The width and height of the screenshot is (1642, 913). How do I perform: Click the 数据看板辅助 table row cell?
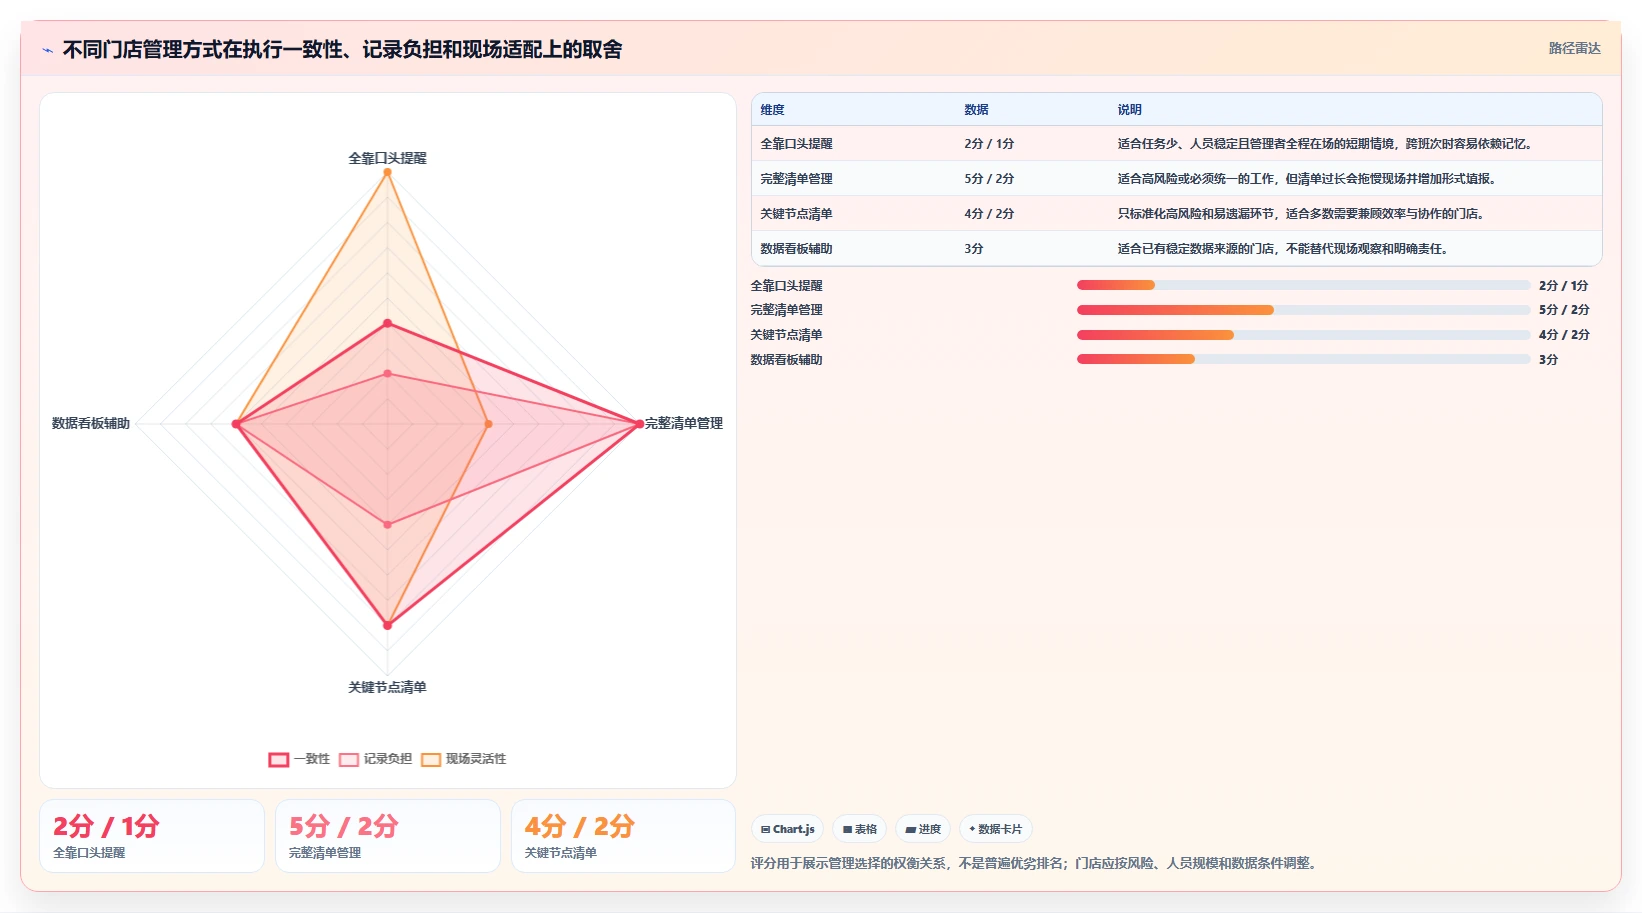point(796,249)
